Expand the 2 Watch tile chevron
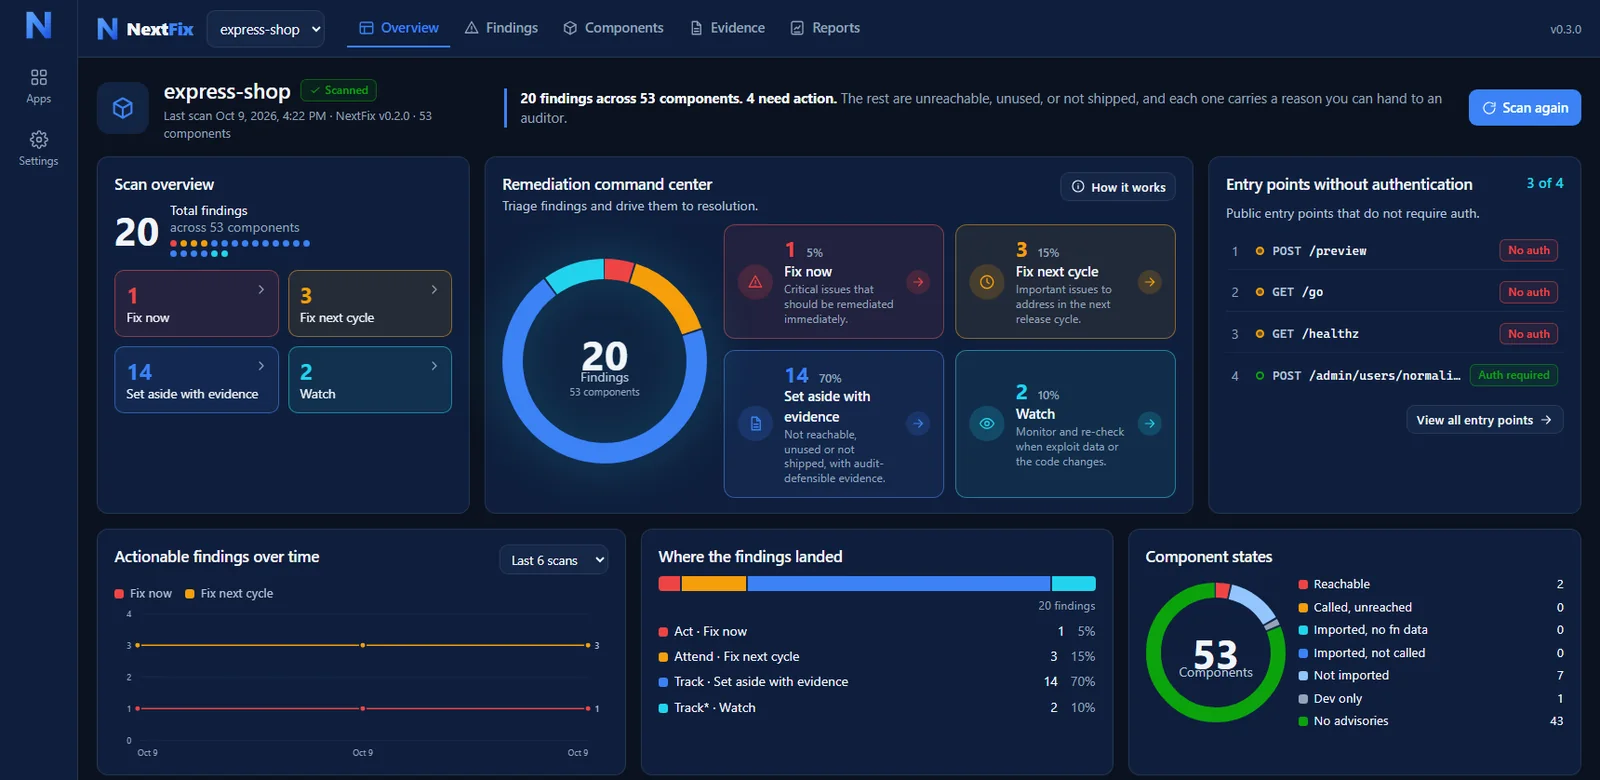The width and height of the screenshot is (1600, 780). point(434,366)
